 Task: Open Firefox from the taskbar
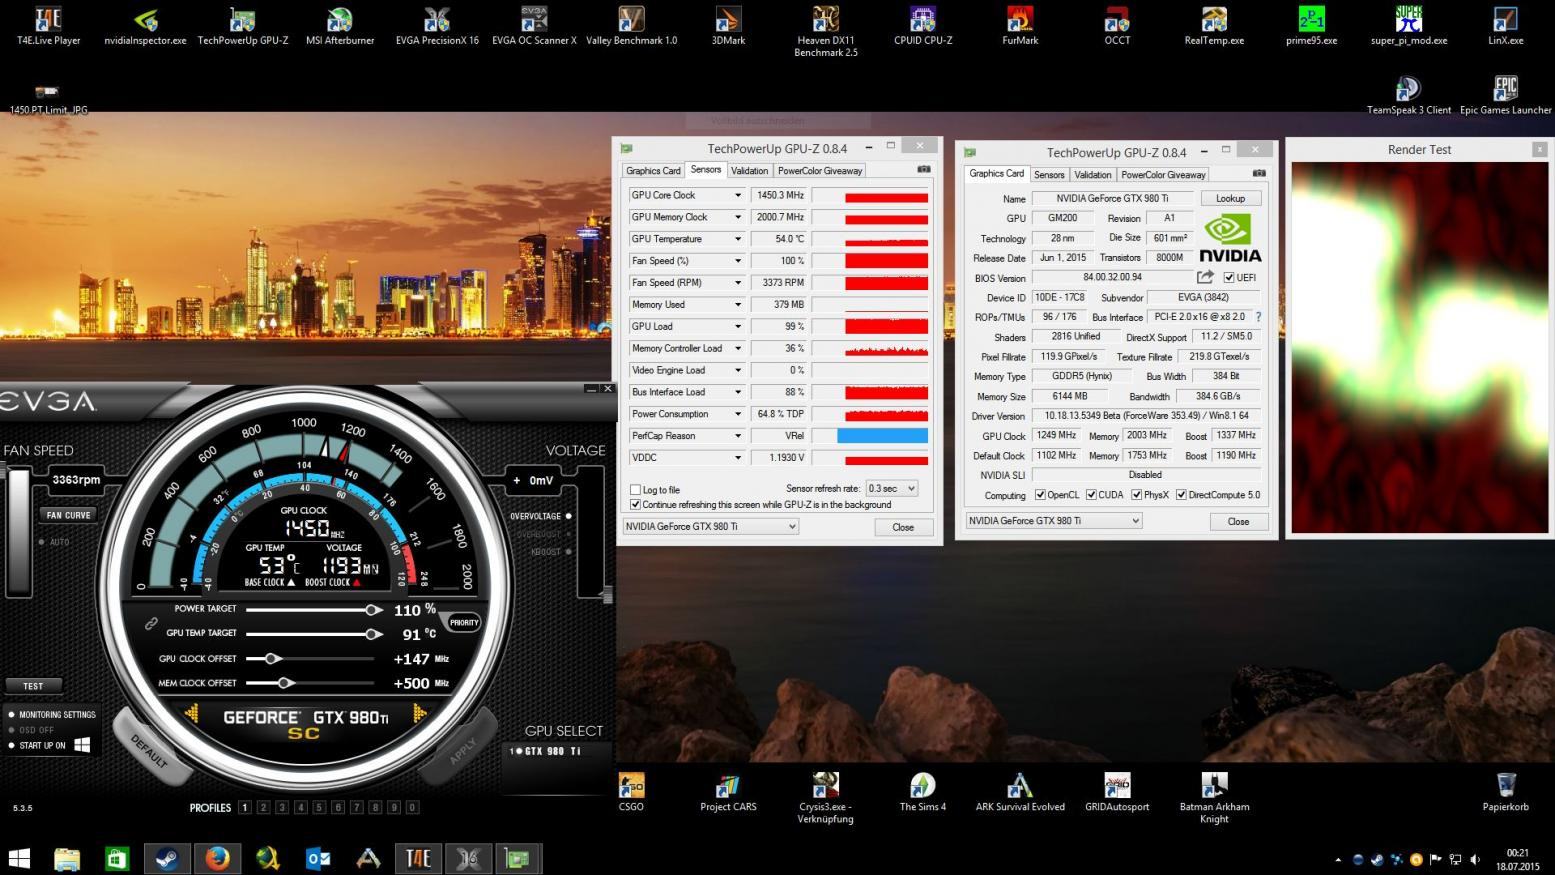(217, 858)
